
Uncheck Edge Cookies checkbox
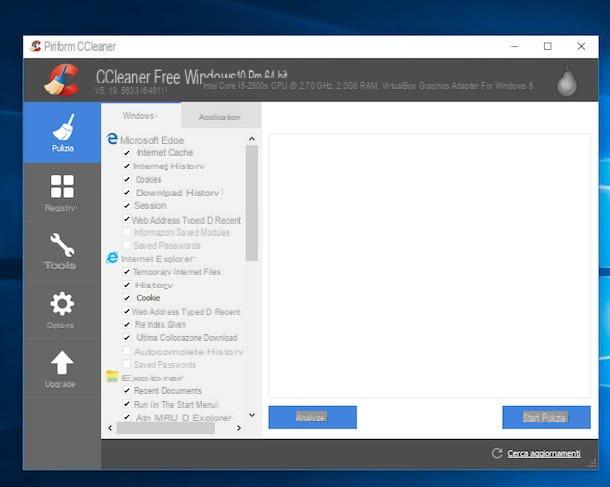[x=127, y=179]
